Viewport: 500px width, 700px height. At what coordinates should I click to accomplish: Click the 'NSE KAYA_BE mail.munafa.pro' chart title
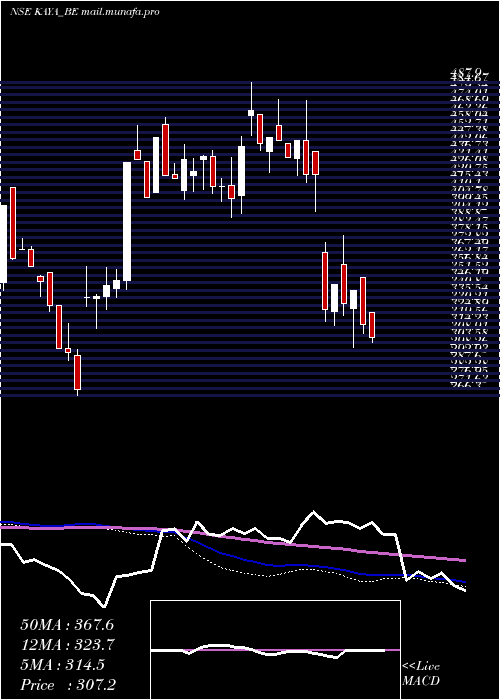tap(84, 12)
